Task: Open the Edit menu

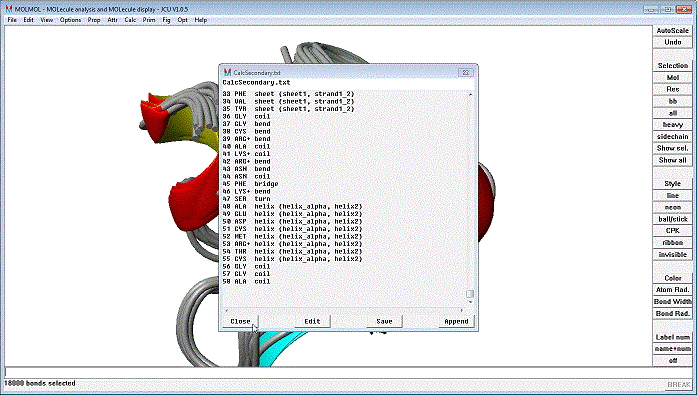Action: pos(28,20)
